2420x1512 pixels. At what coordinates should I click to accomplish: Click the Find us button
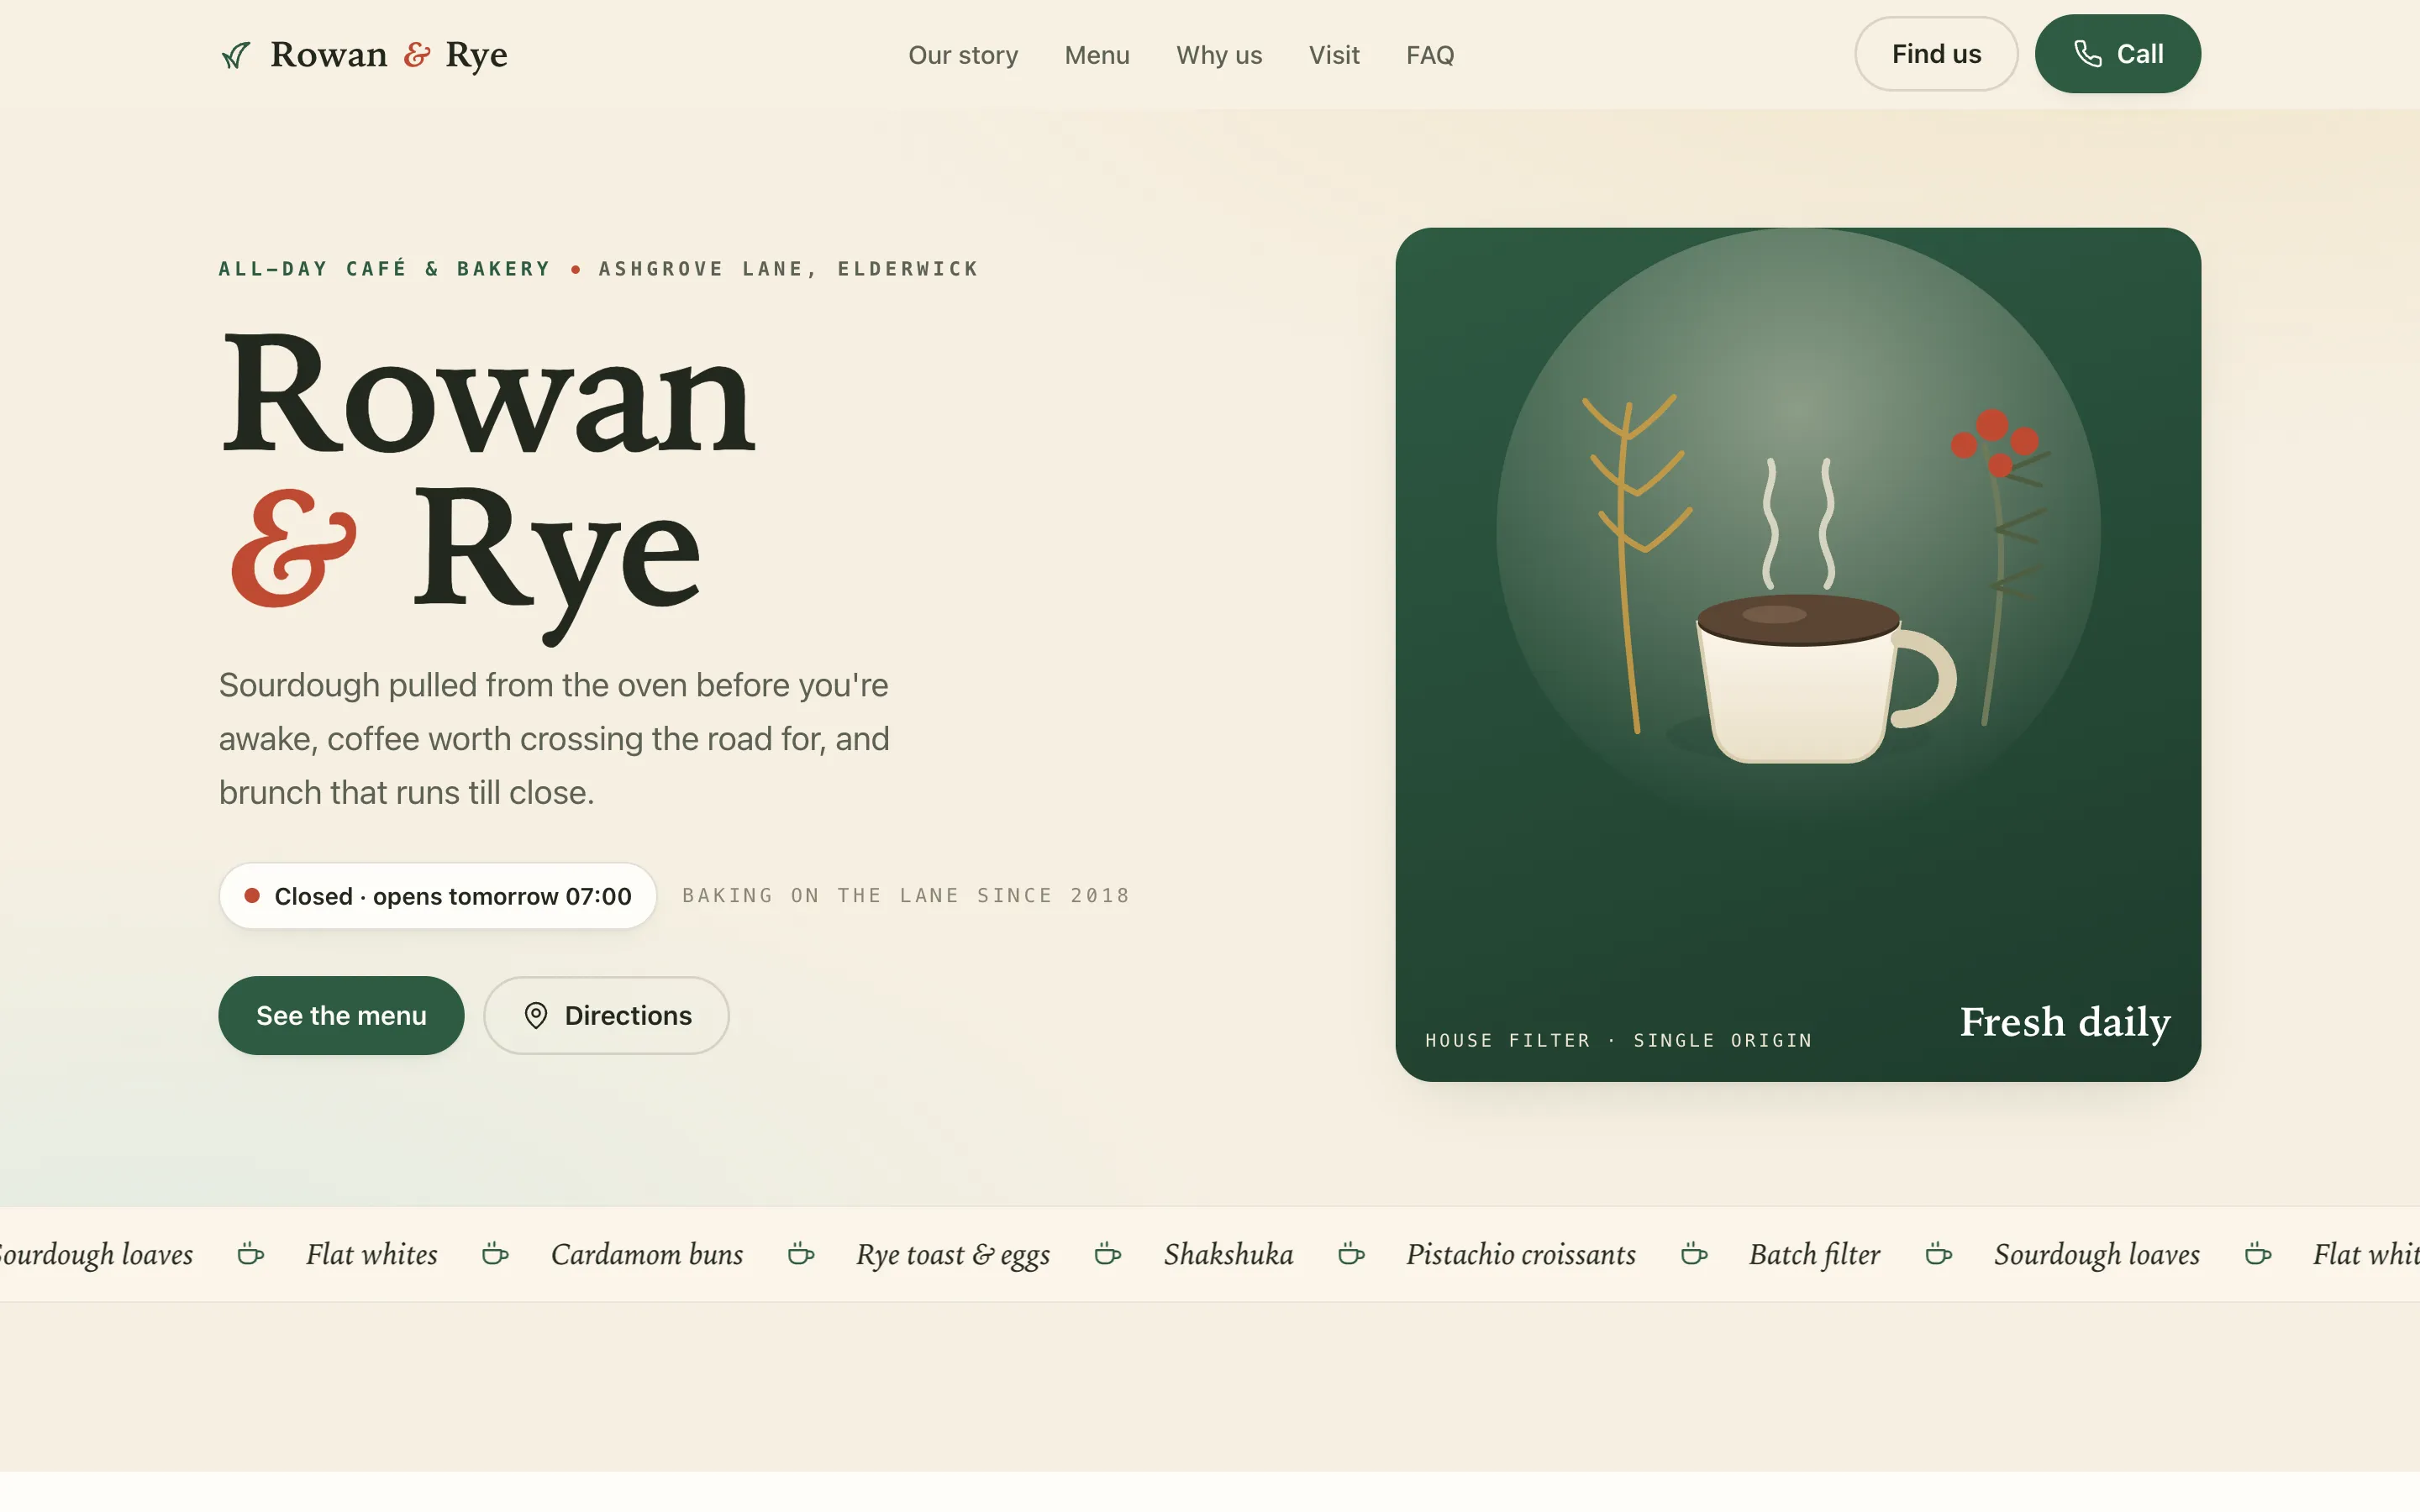tap(1936, 54)
